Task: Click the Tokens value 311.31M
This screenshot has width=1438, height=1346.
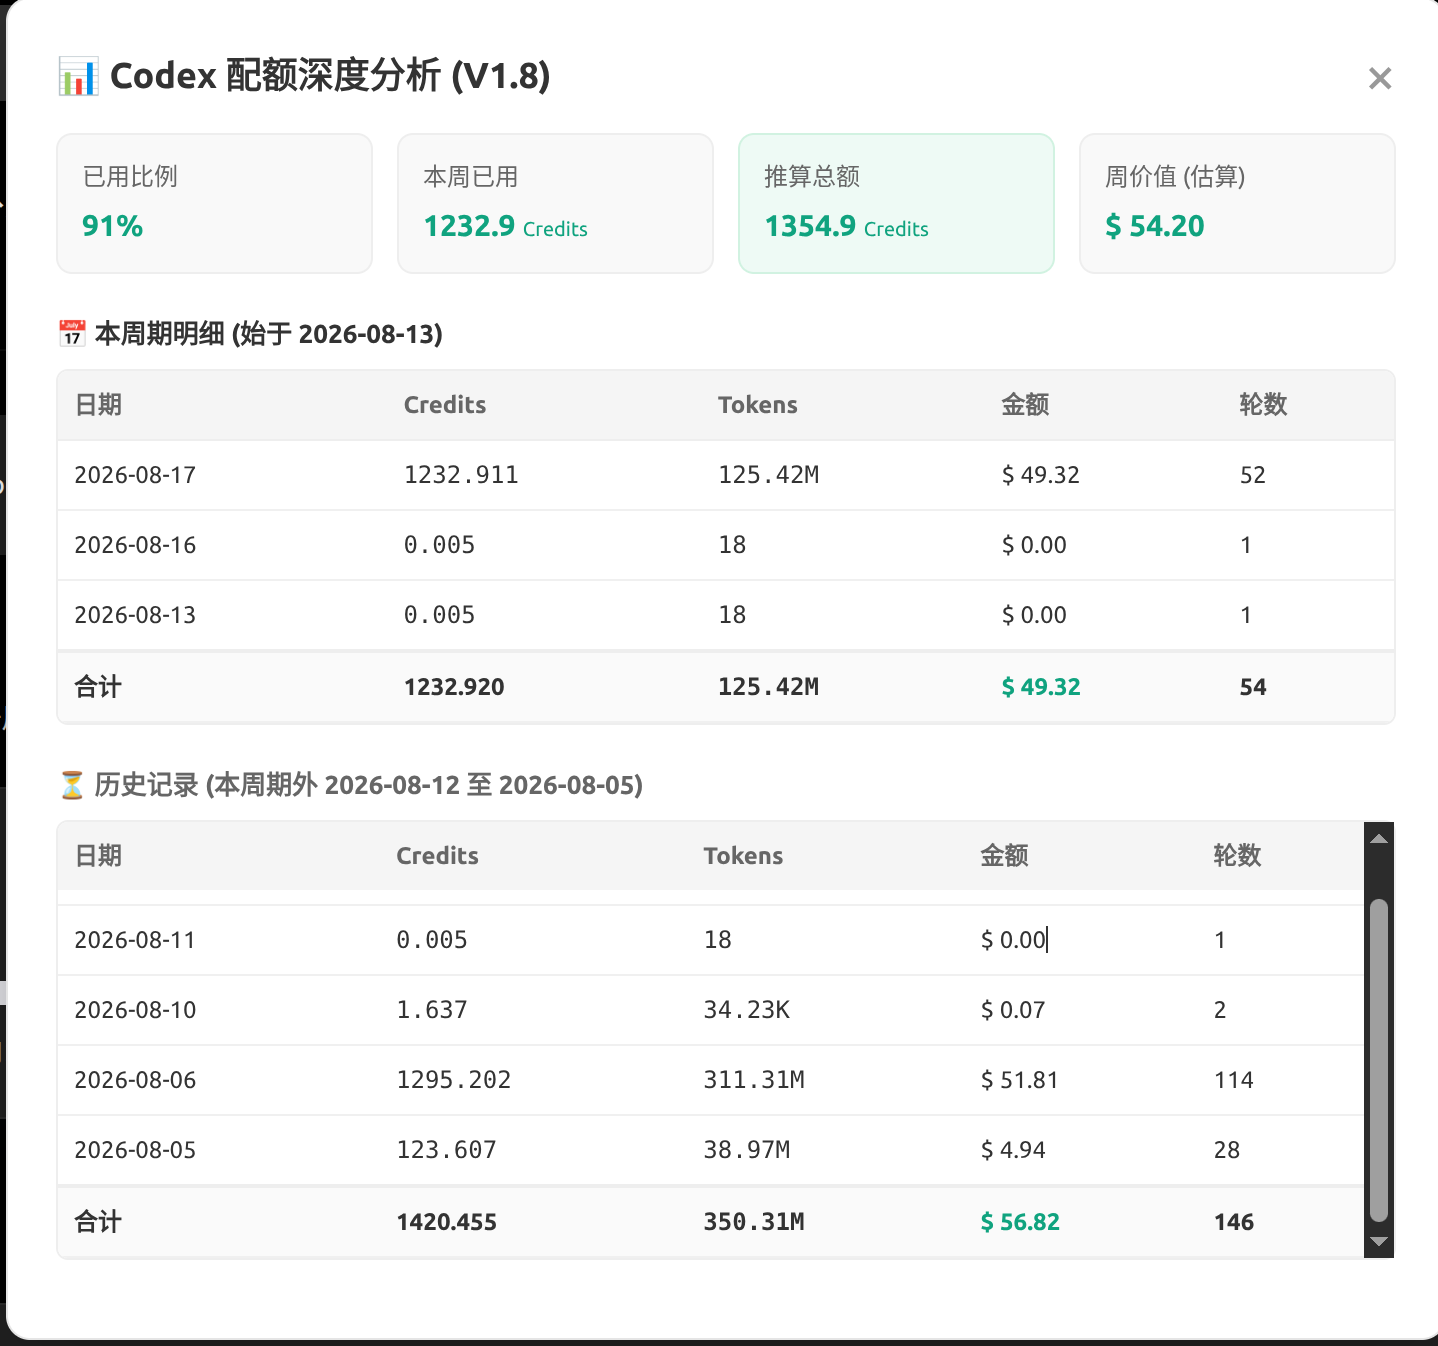Action: [754, 1080]
